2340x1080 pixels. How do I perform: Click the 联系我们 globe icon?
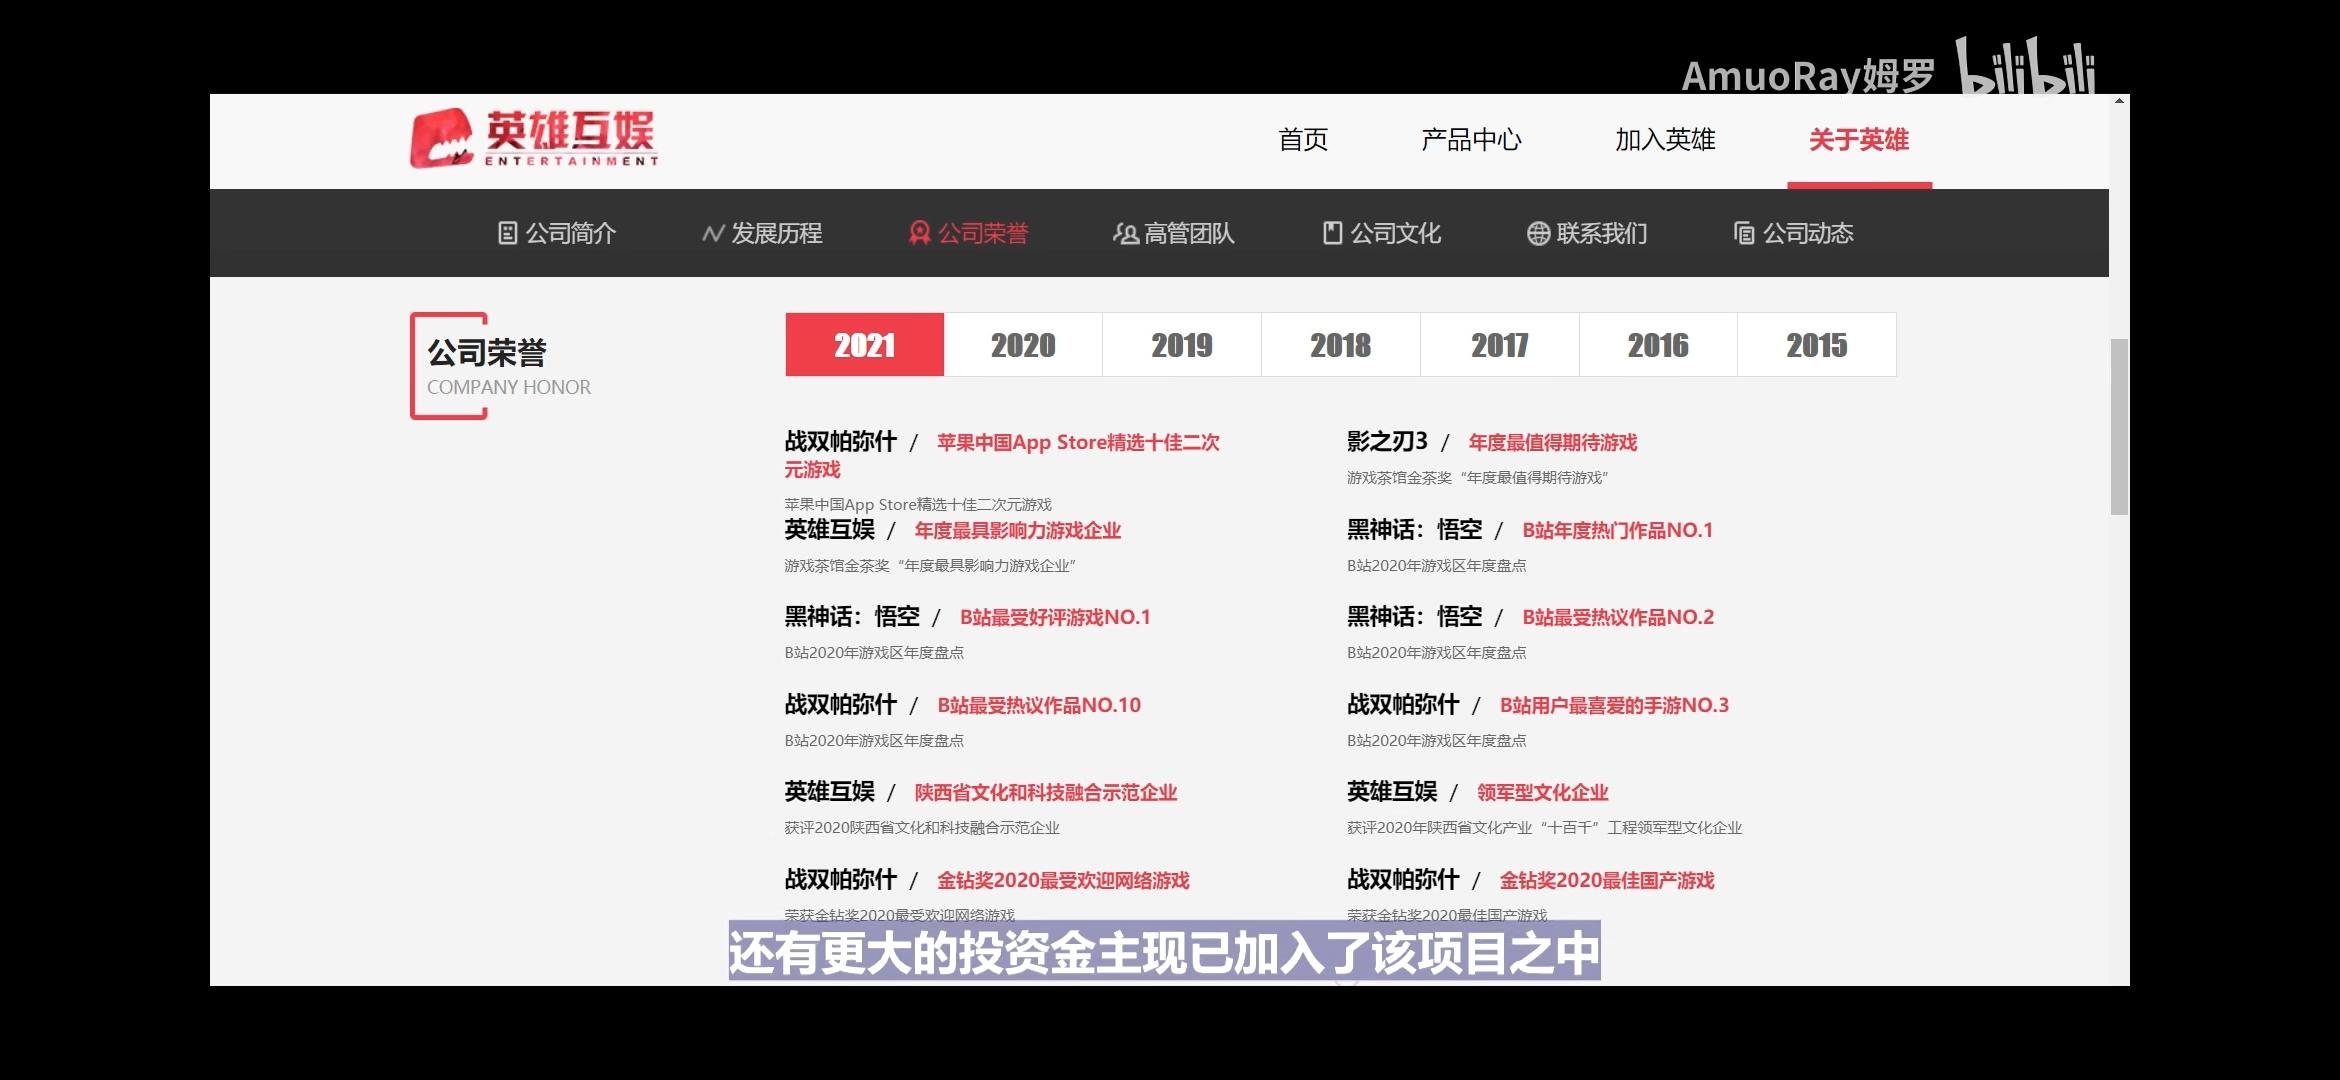tap(1538, 233)
